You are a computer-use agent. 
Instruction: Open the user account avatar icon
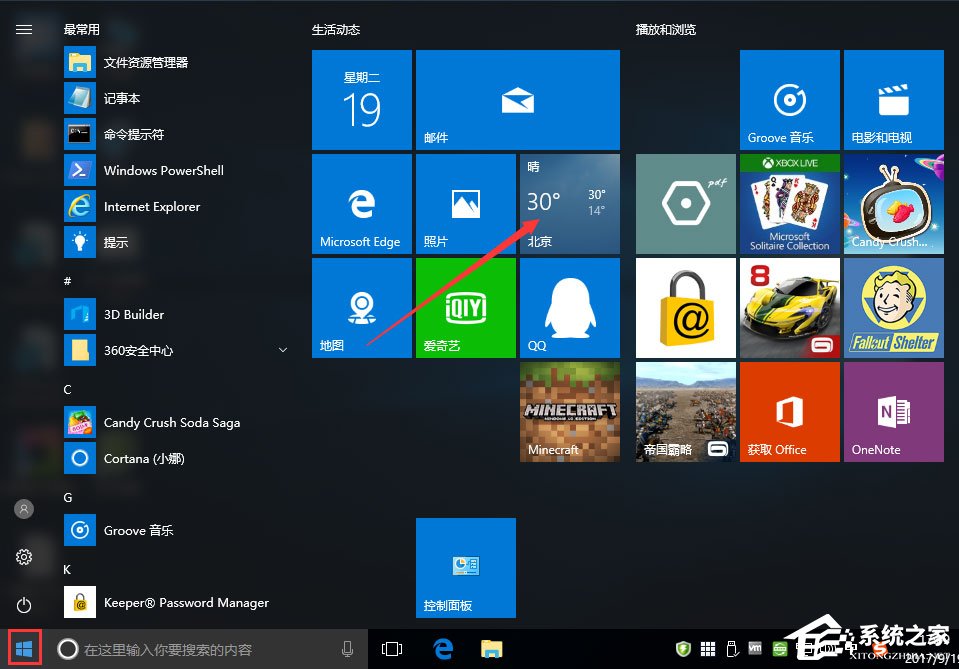pyautogui.click(x=23, y=509)
